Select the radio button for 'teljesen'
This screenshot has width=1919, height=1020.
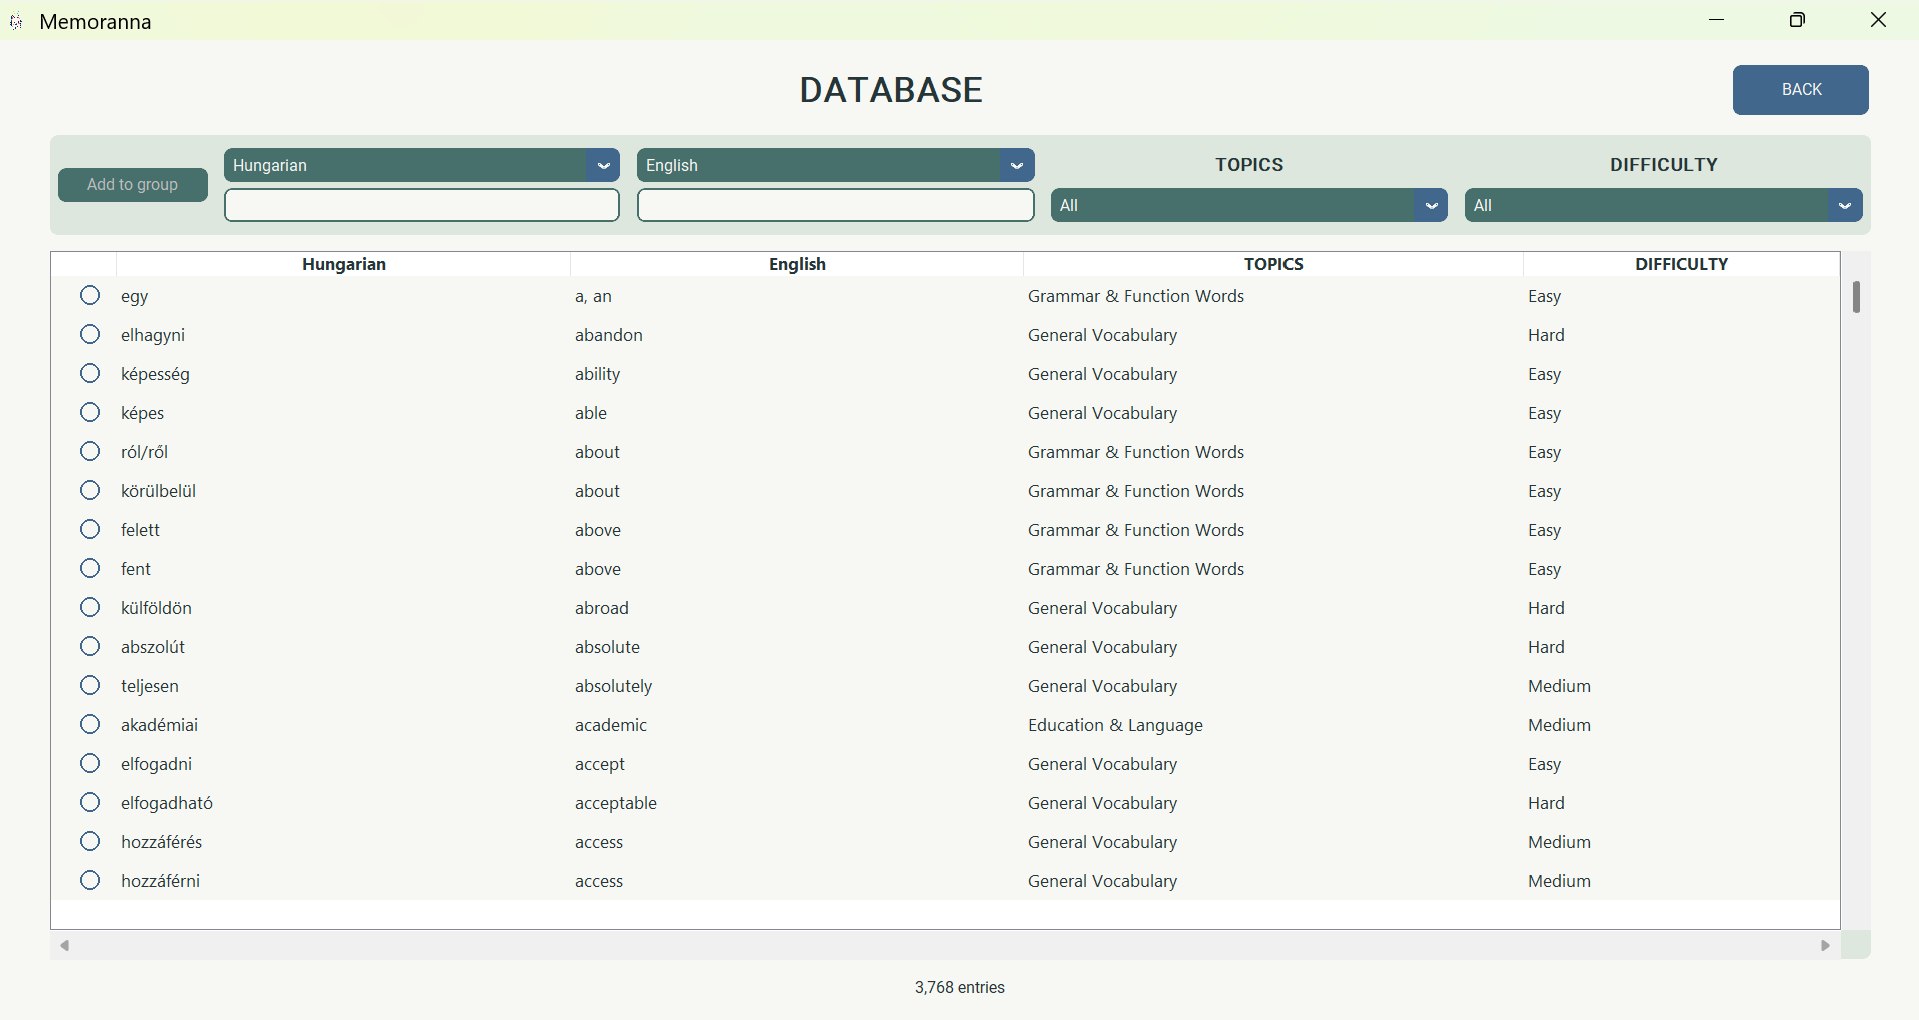coord(90,686)
